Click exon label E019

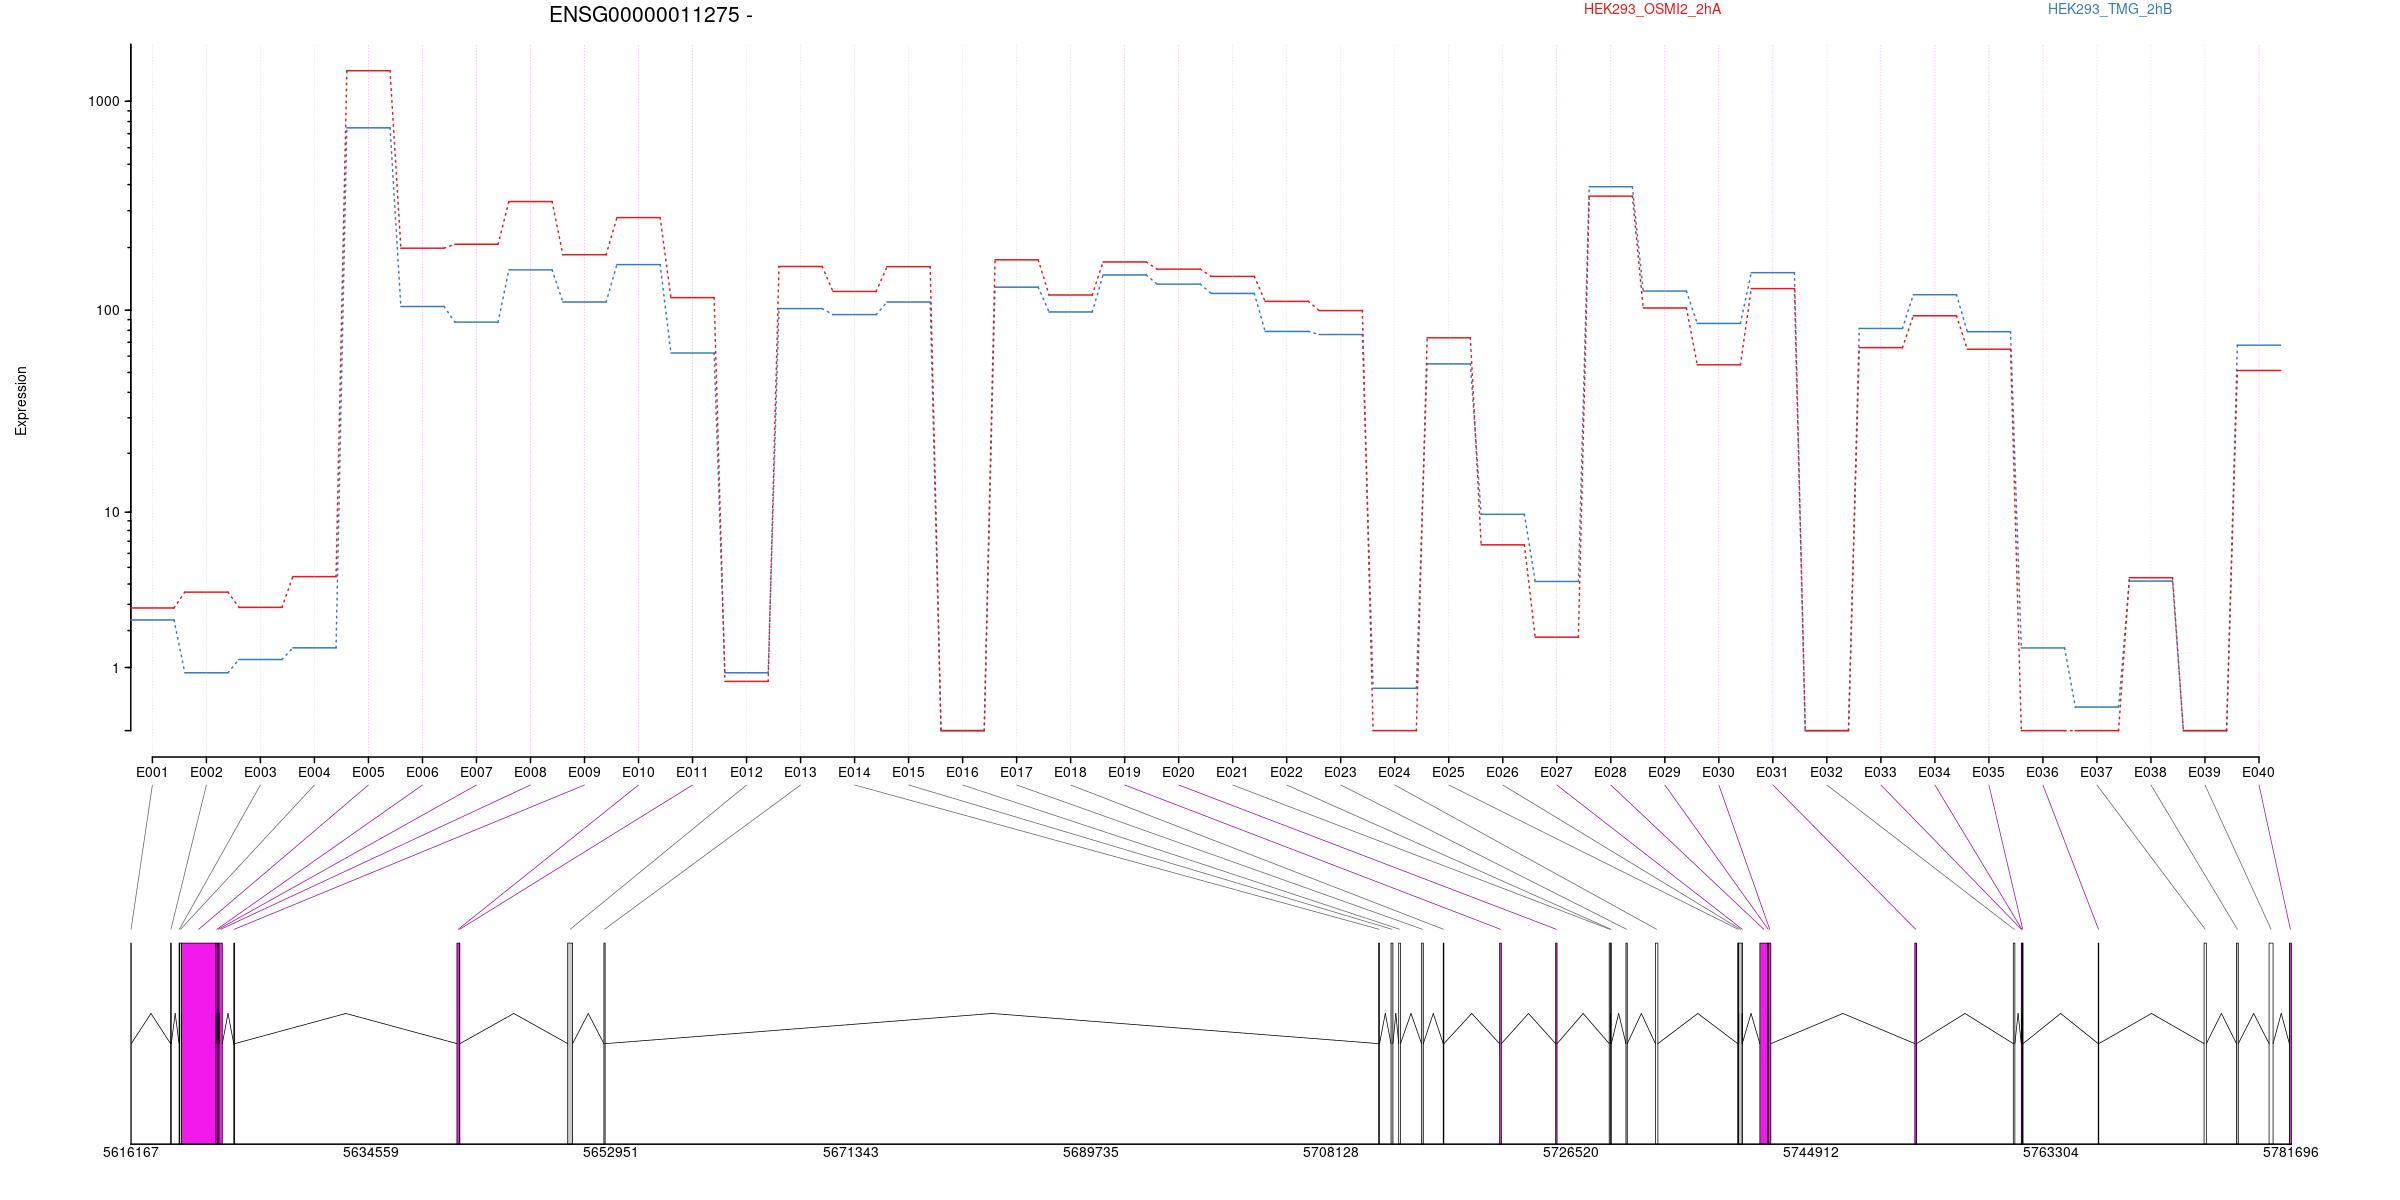[x=1124, y=772]
